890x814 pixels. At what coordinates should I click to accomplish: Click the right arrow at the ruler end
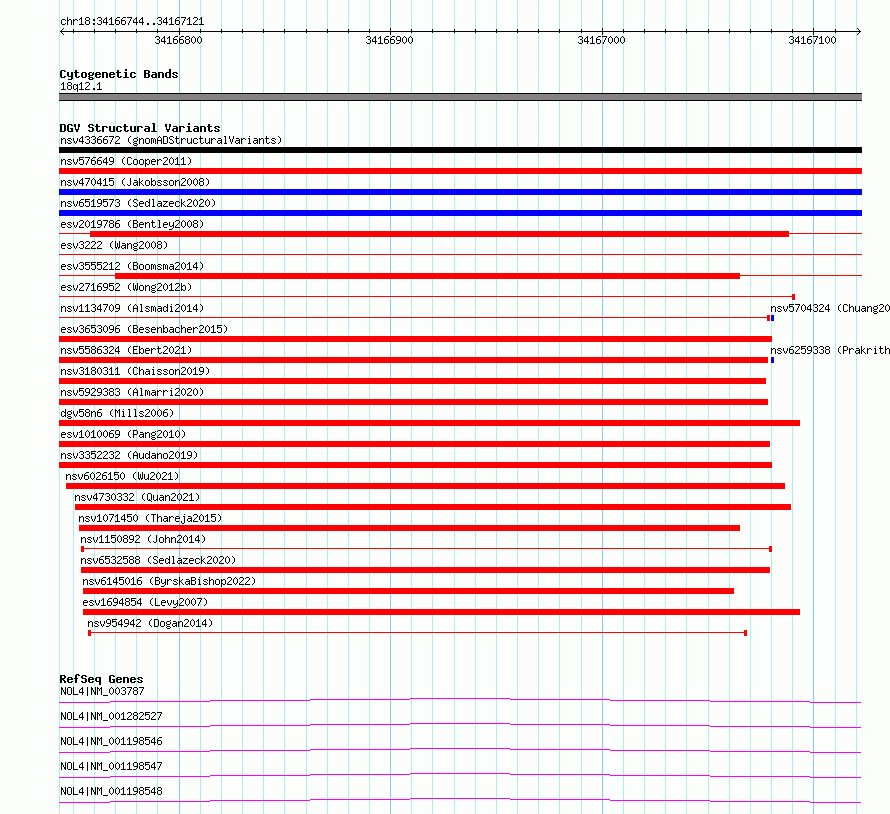[858, 31]
